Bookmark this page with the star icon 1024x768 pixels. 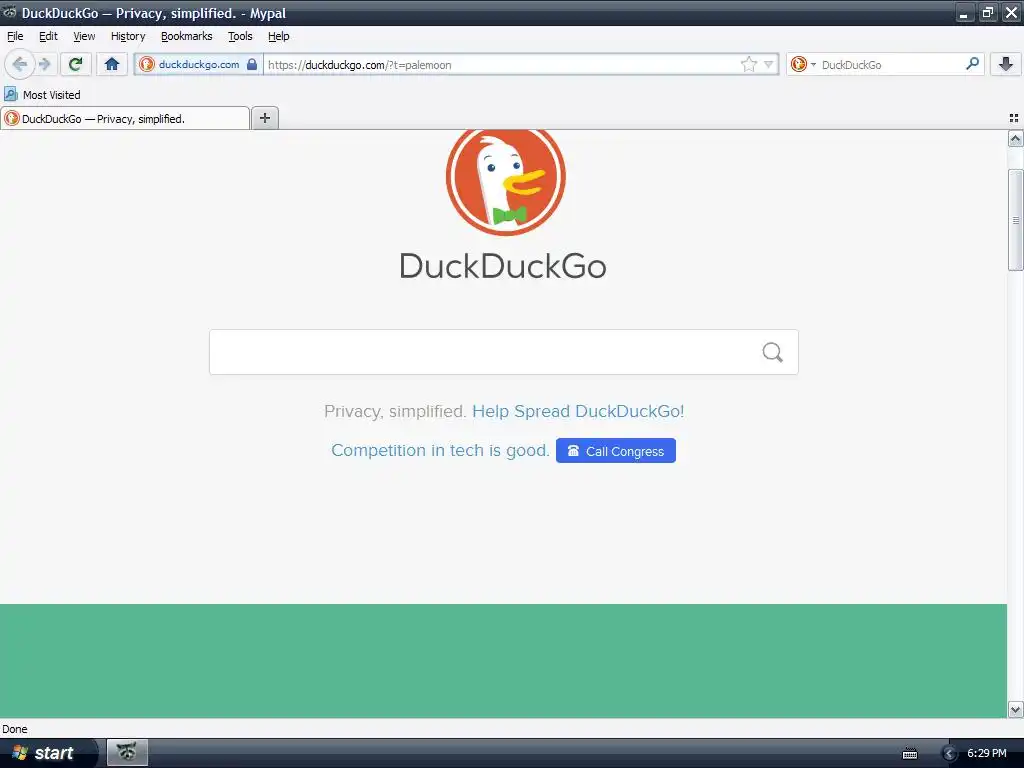pyautogui.click(x=748, y=64)
